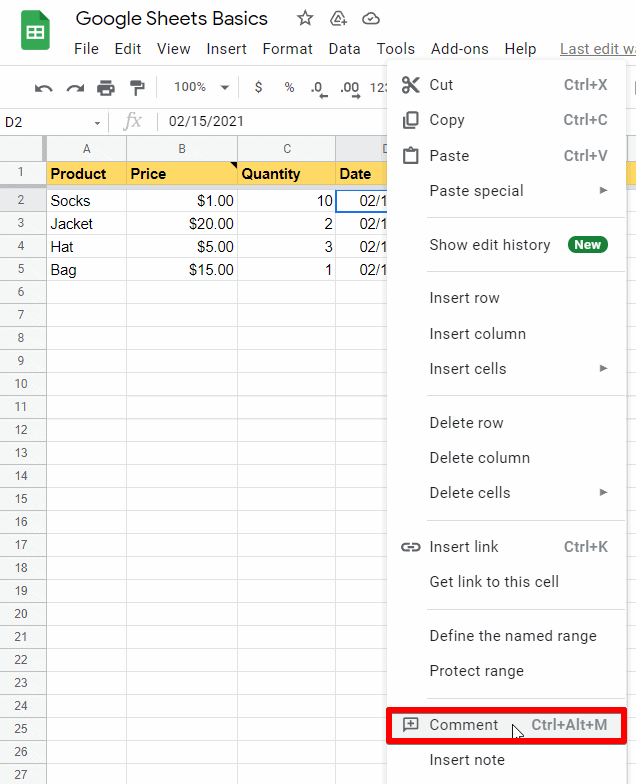Screen dimensions: 636x784
Task: Format as percent
Action: click(289, 87)
